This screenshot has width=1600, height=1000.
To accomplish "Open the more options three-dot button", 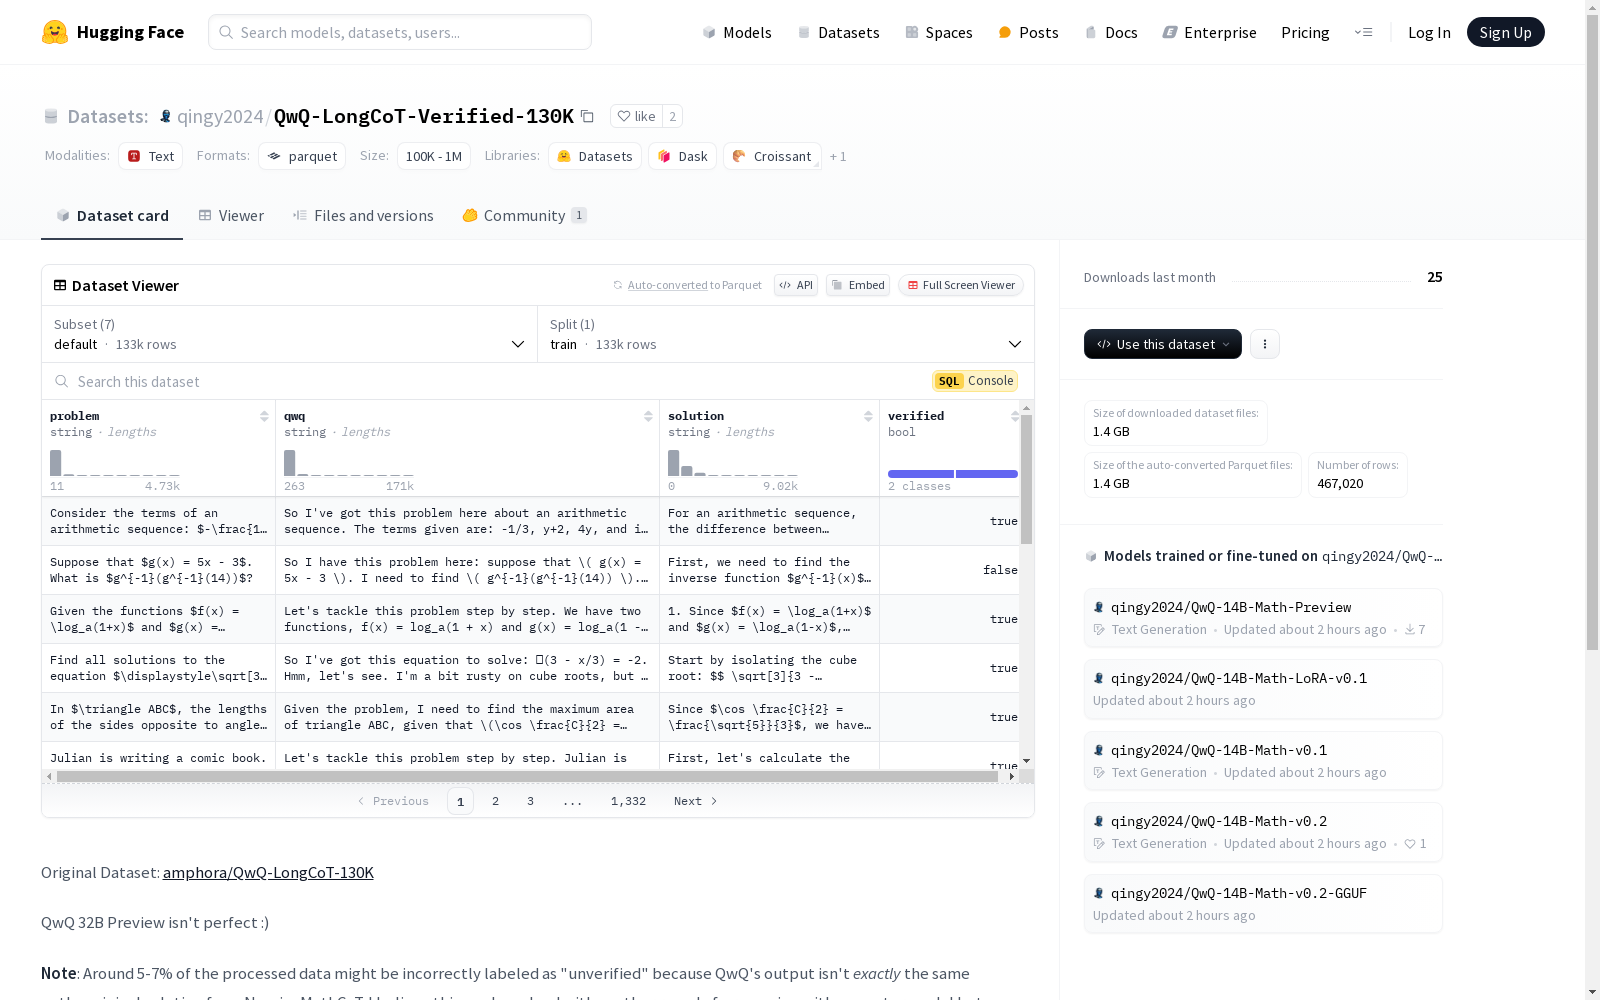I will 1265,344.
